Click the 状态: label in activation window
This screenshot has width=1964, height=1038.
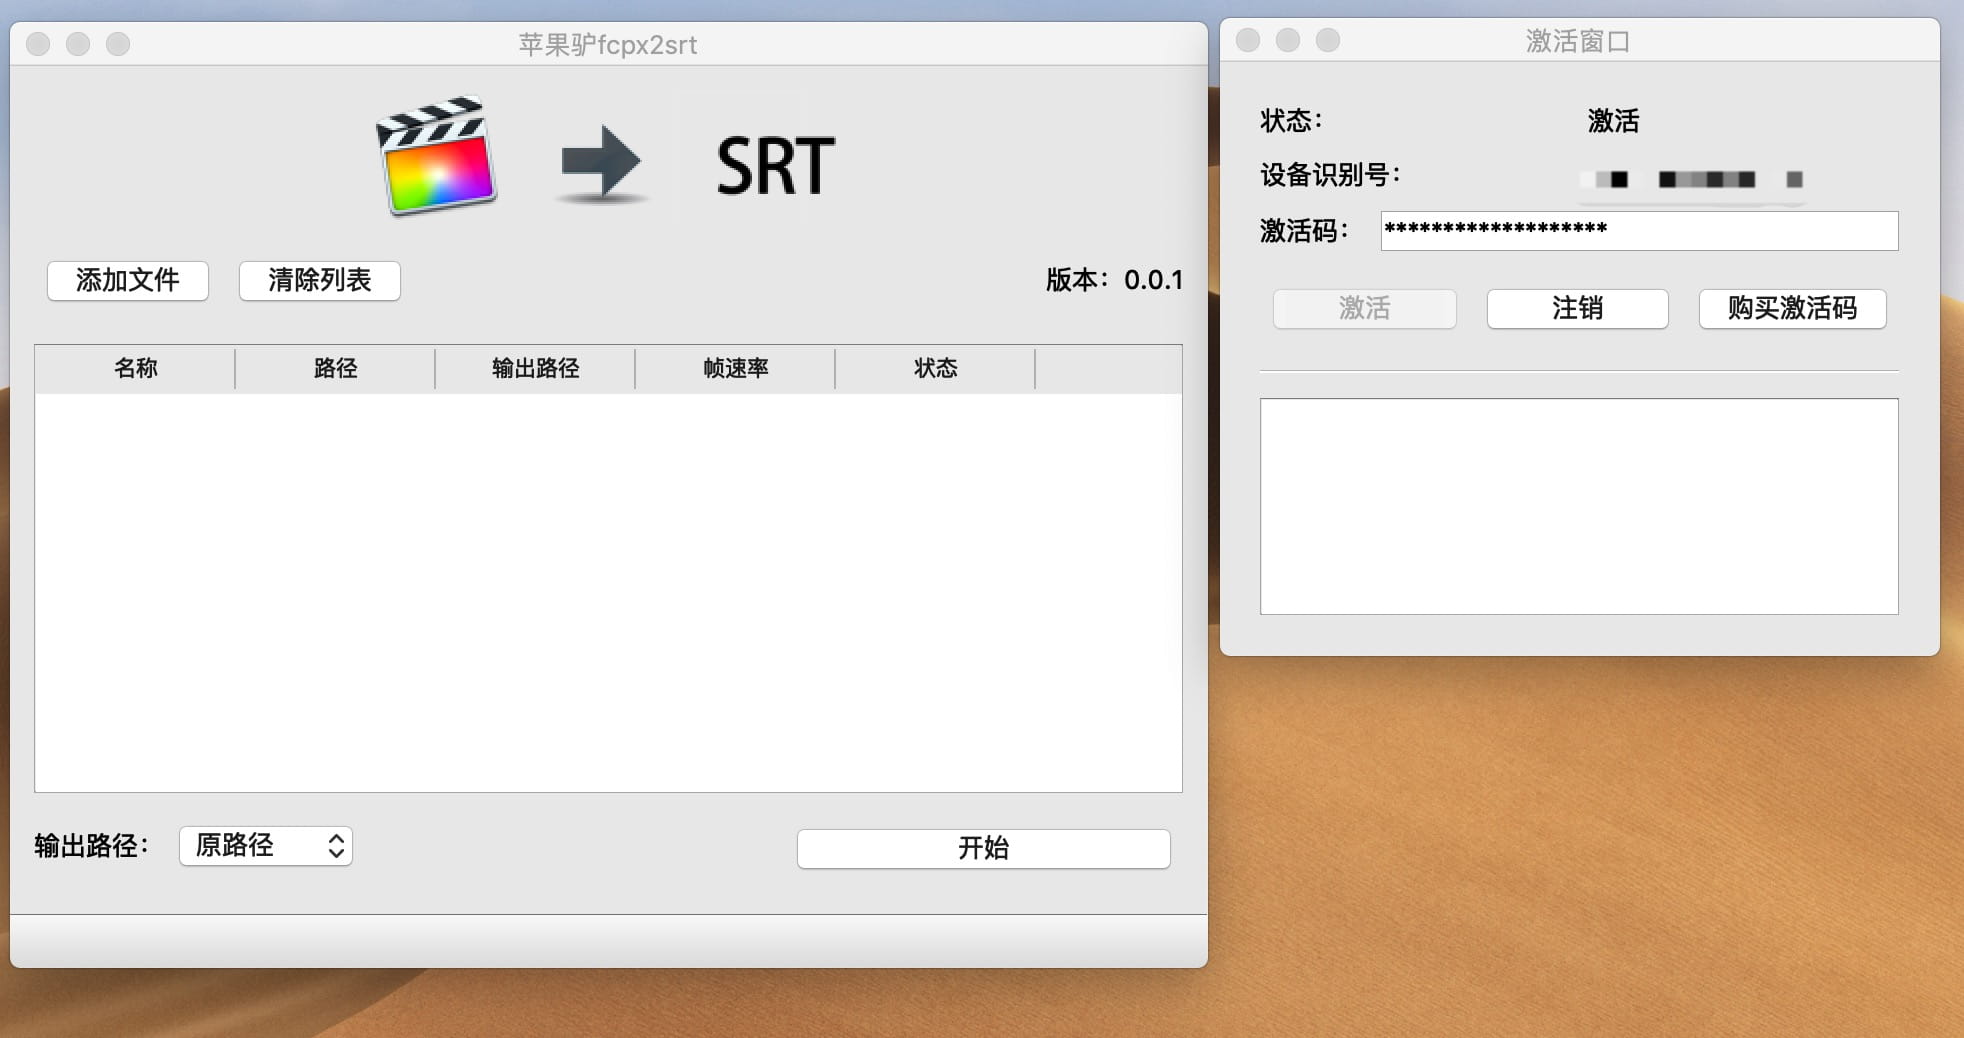coord(1291,121)
